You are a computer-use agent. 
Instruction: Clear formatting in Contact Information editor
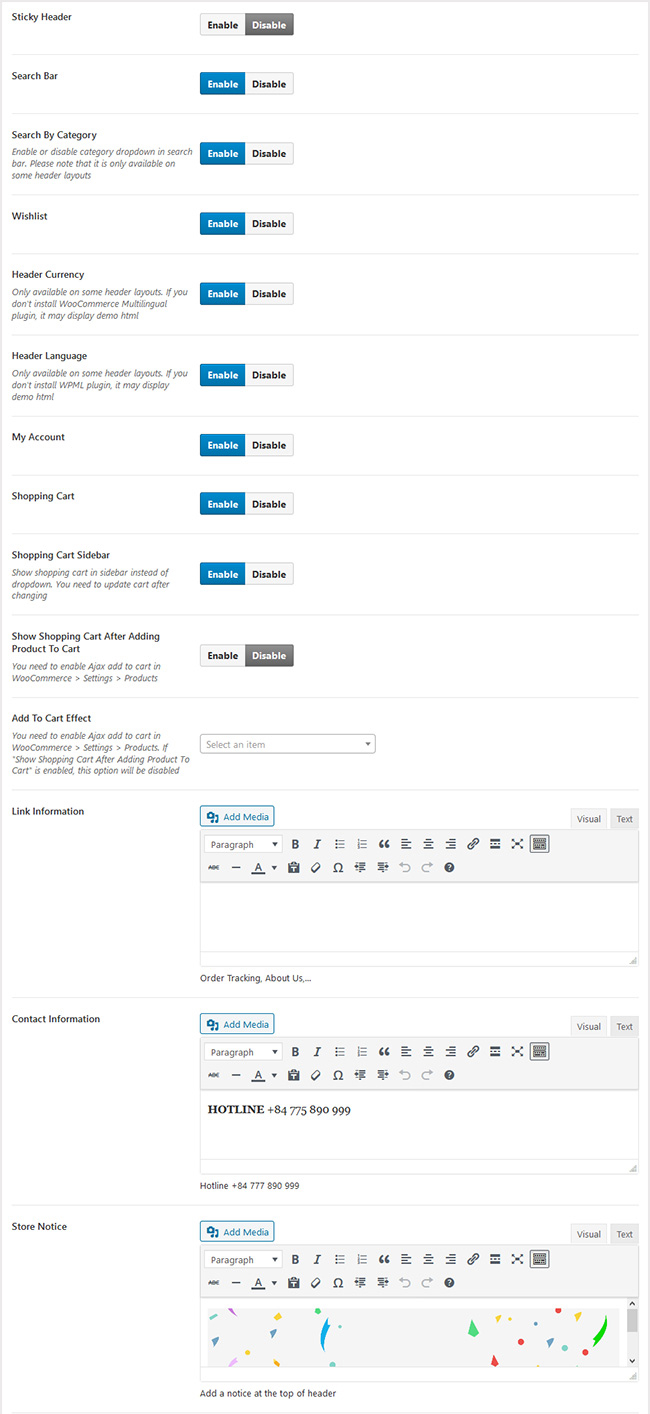pos(315,1075)
